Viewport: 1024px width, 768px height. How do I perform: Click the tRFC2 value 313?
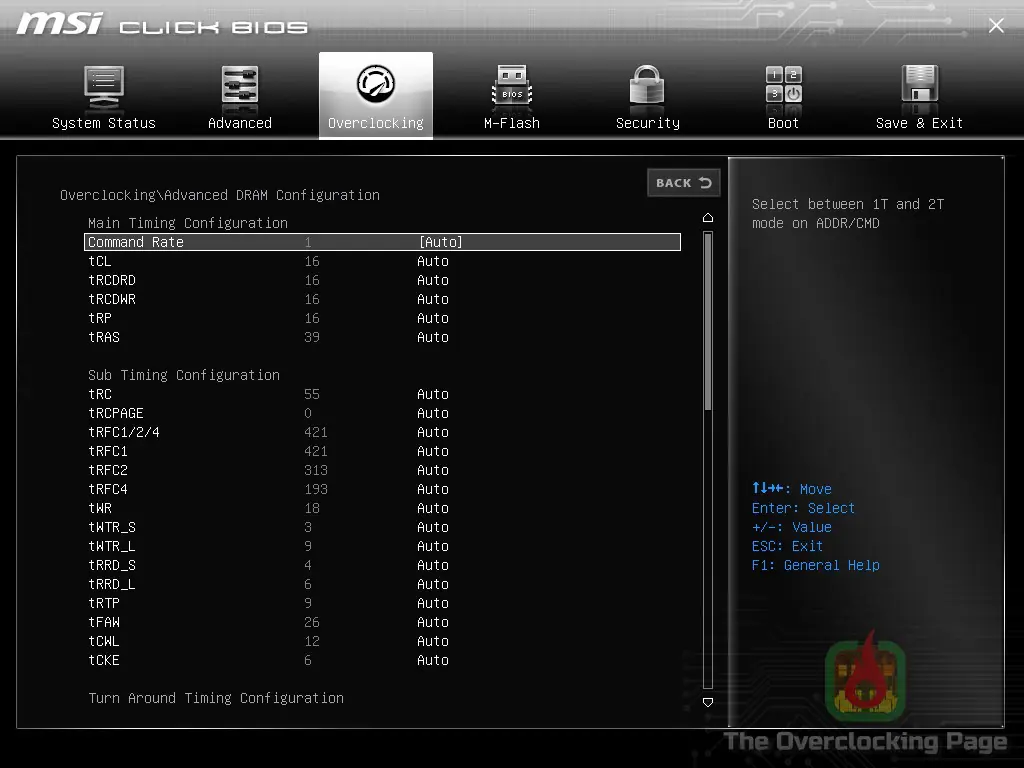tap(316, 470)
